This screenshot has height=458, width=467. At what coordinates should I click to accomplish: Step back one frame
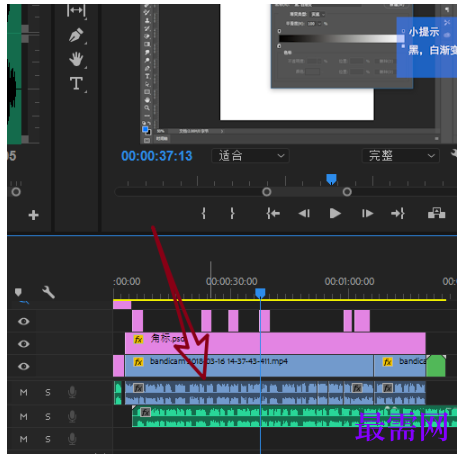304,213
